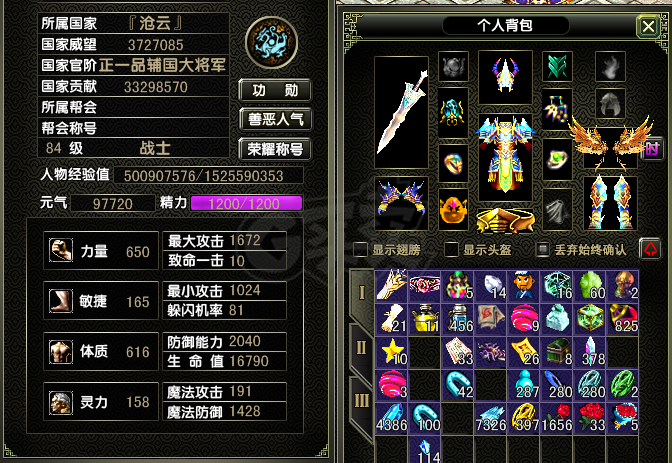Click the equipped boots slot
The image size is (672, 463).
pyautogui.click(x=610, y=203)
